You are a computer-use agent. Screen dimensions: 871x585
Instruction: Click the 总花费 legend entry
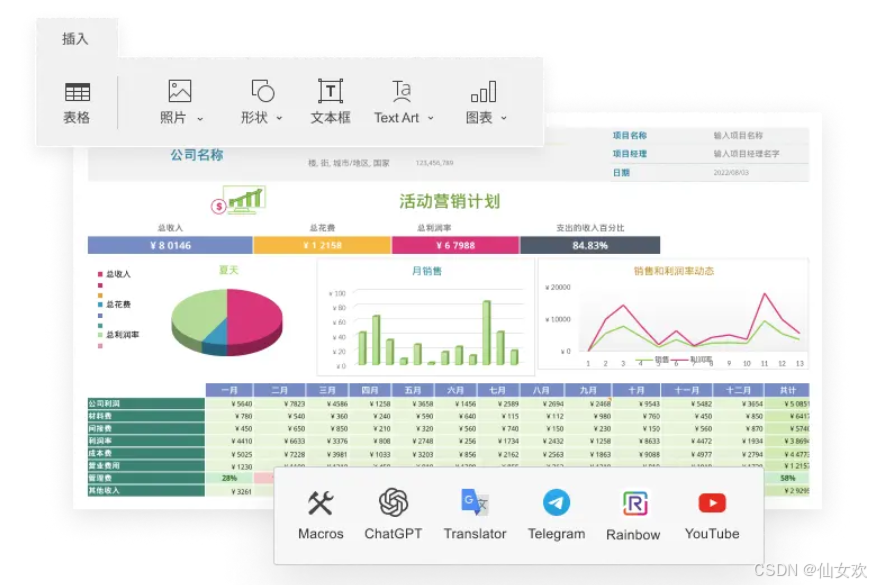pos(114,304)
